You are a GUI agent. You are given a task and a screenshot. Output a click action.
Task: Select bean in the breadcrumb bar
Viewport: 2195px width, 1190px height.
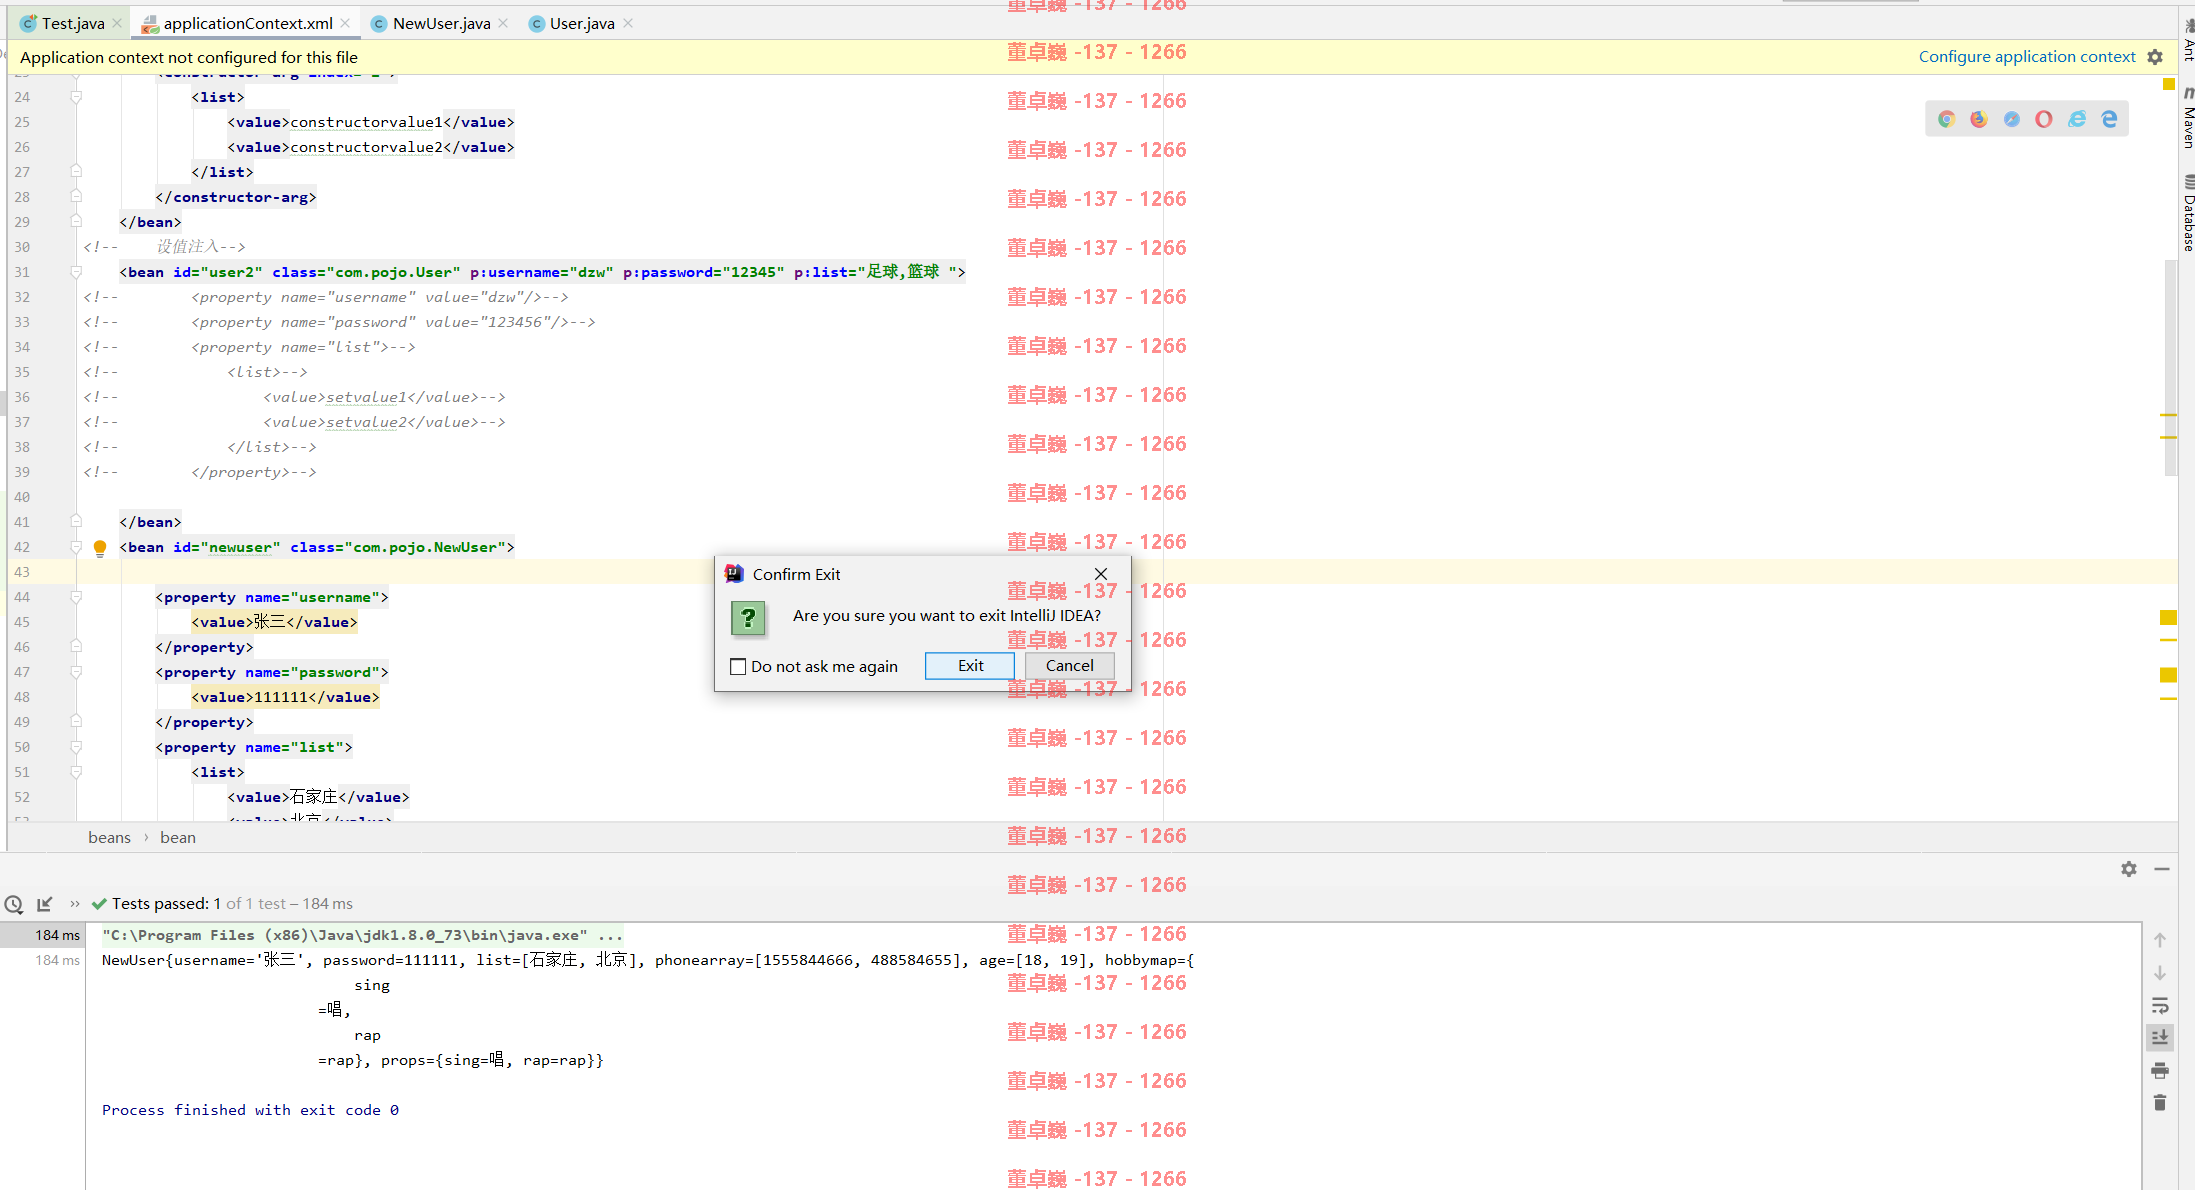click(x=178, y=838)
